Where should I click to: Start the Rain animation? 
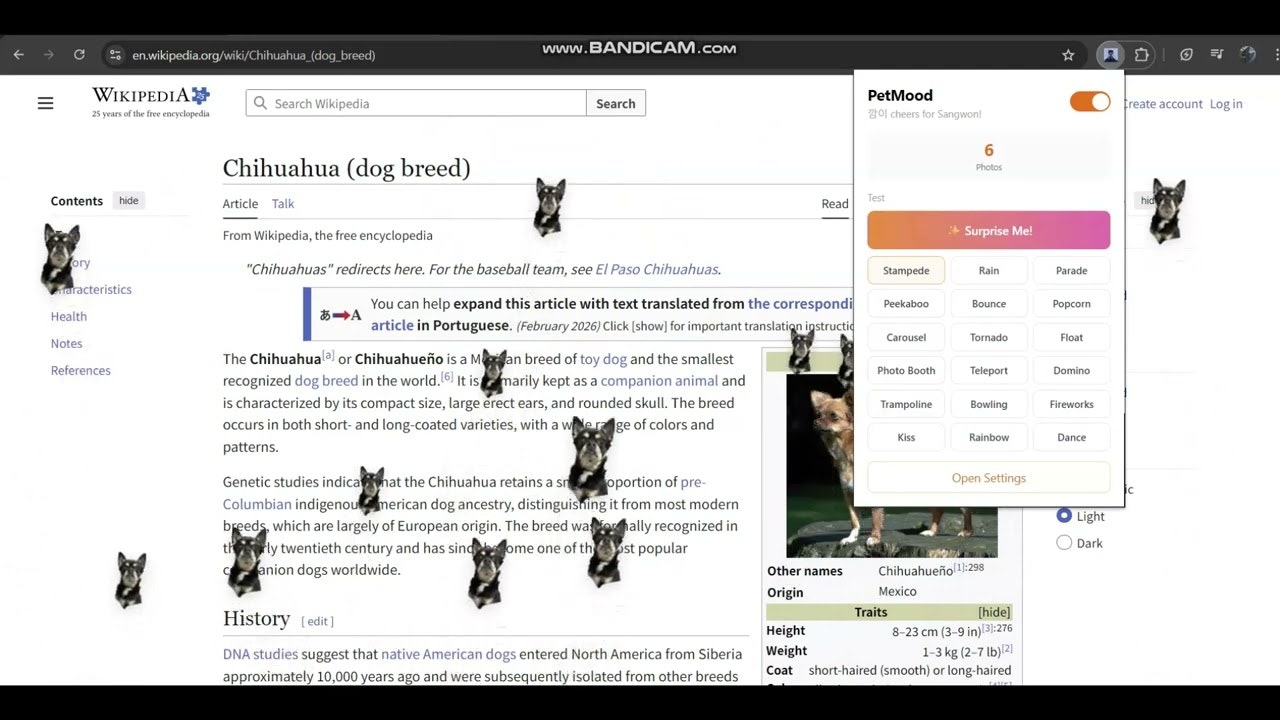(989, 270)
